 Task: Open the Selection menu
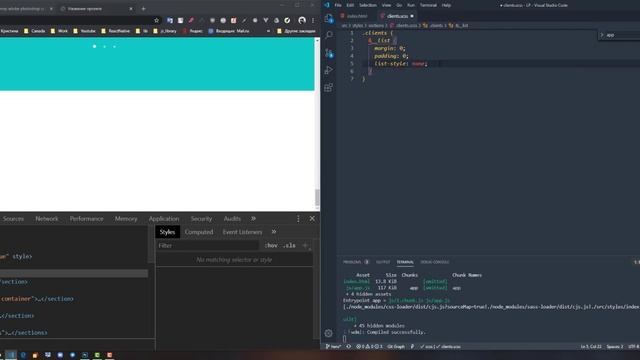[368, 5]
